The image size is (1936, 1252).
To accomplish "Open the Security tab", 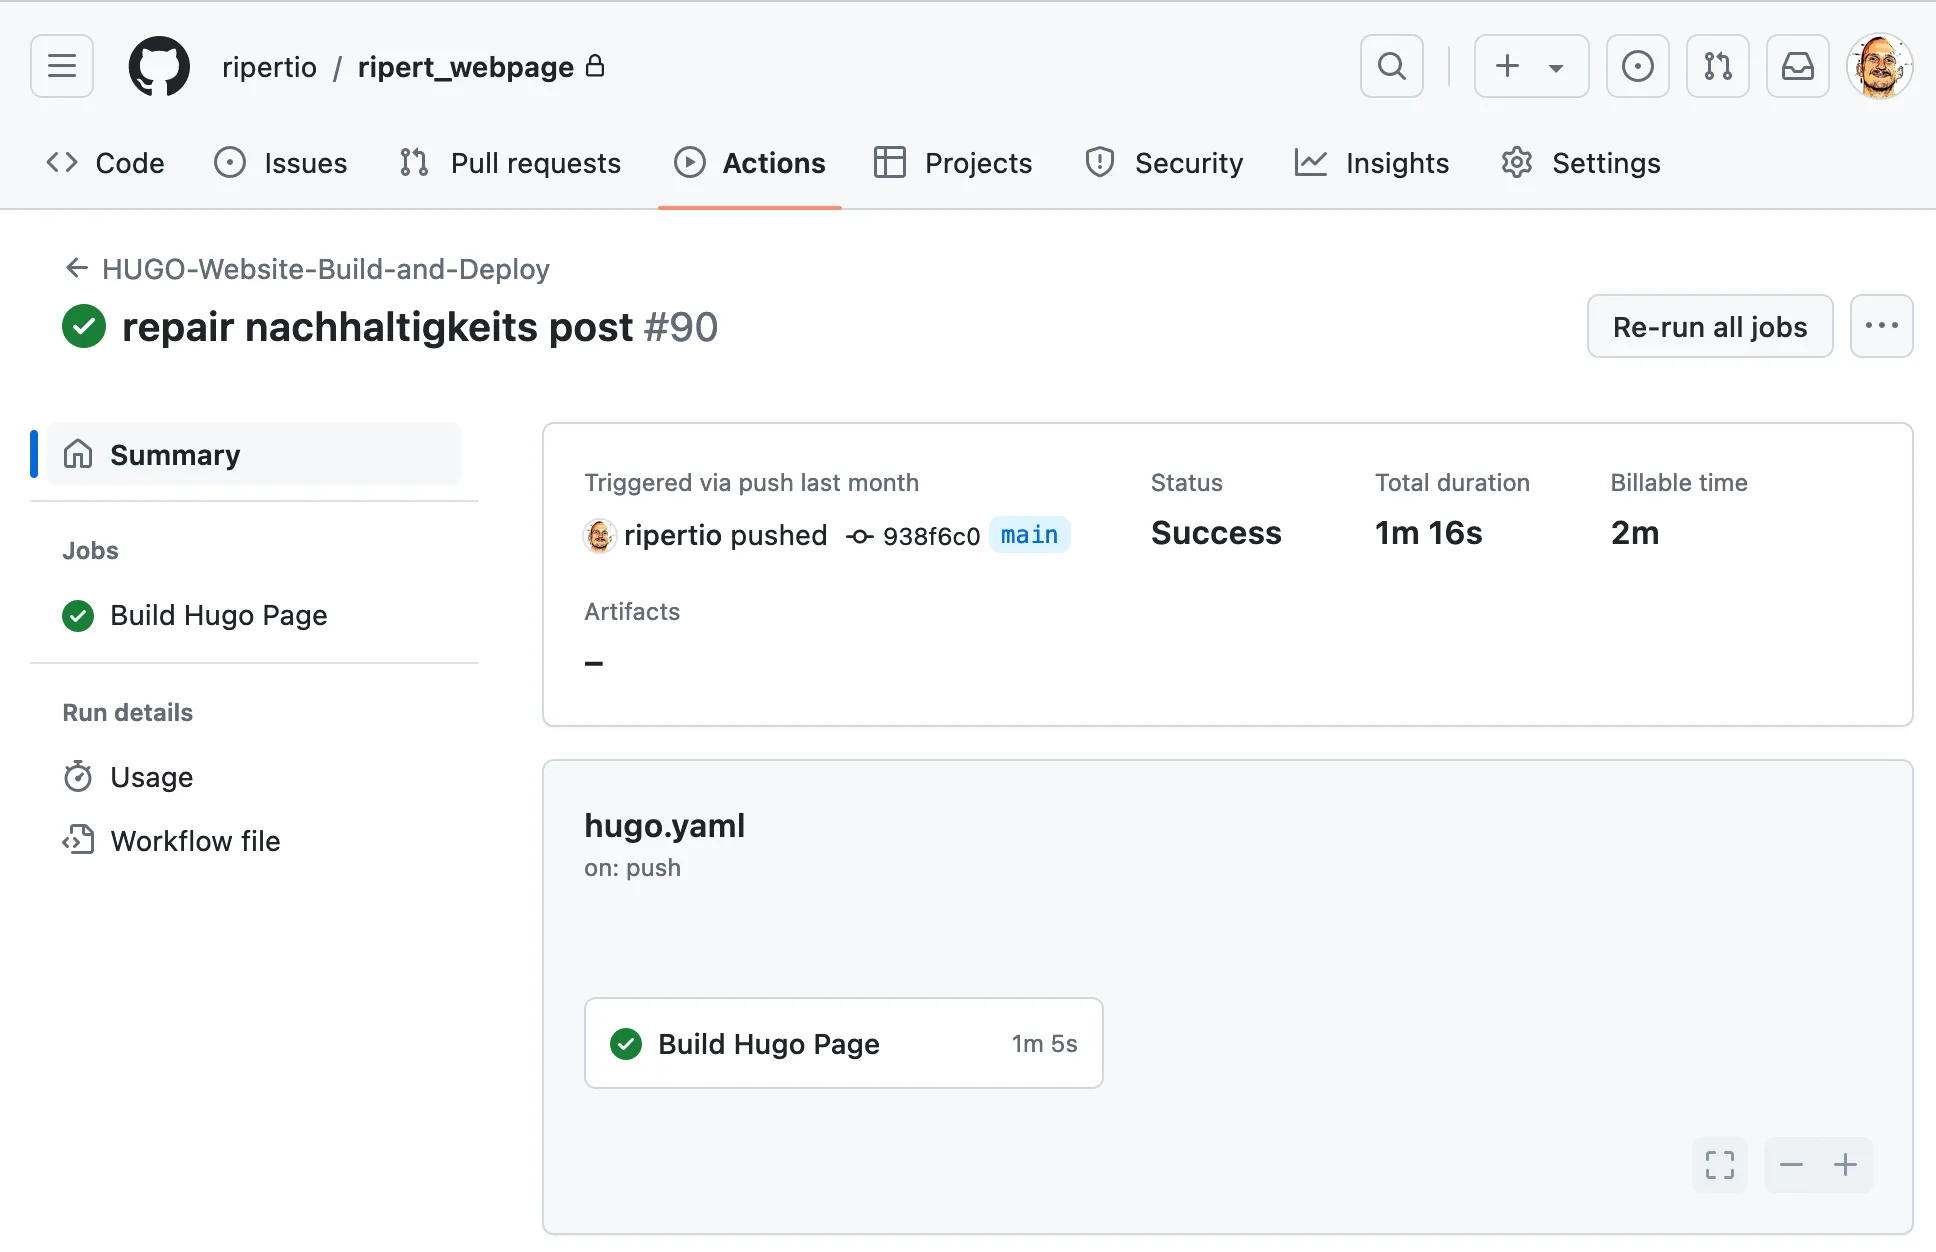I will 1164,162.
